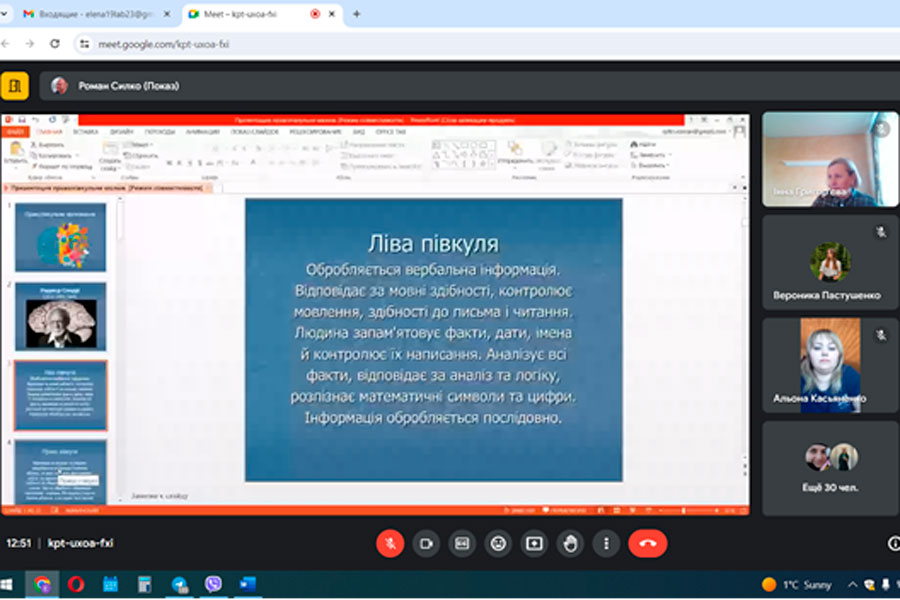900x600 pixels.
Task: Open Calculator from the taskbar
Action: (145, 584)
